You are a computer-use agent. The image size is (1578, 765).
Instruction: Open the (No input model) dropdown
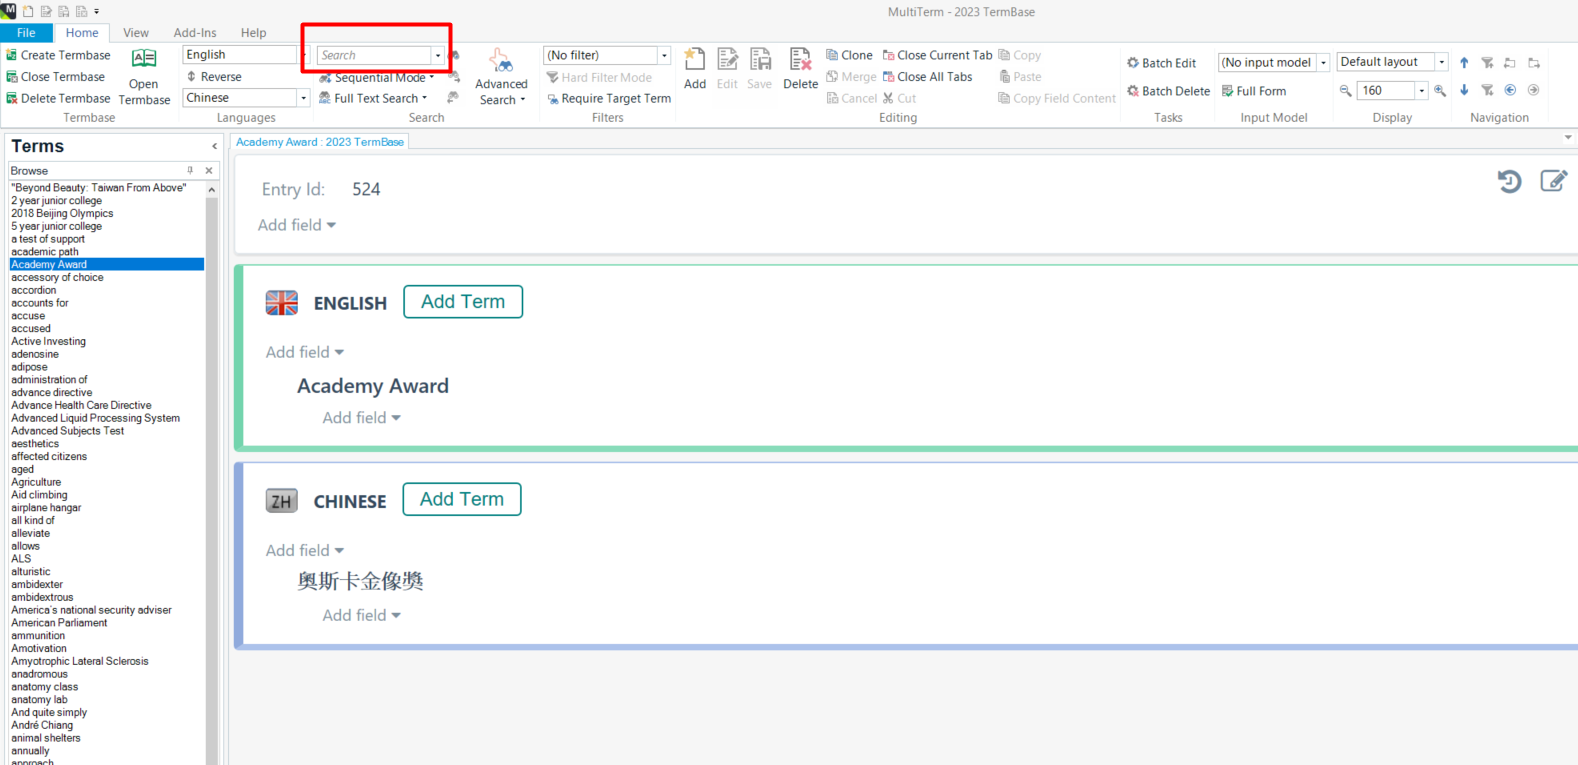[x=1323, y=62]
